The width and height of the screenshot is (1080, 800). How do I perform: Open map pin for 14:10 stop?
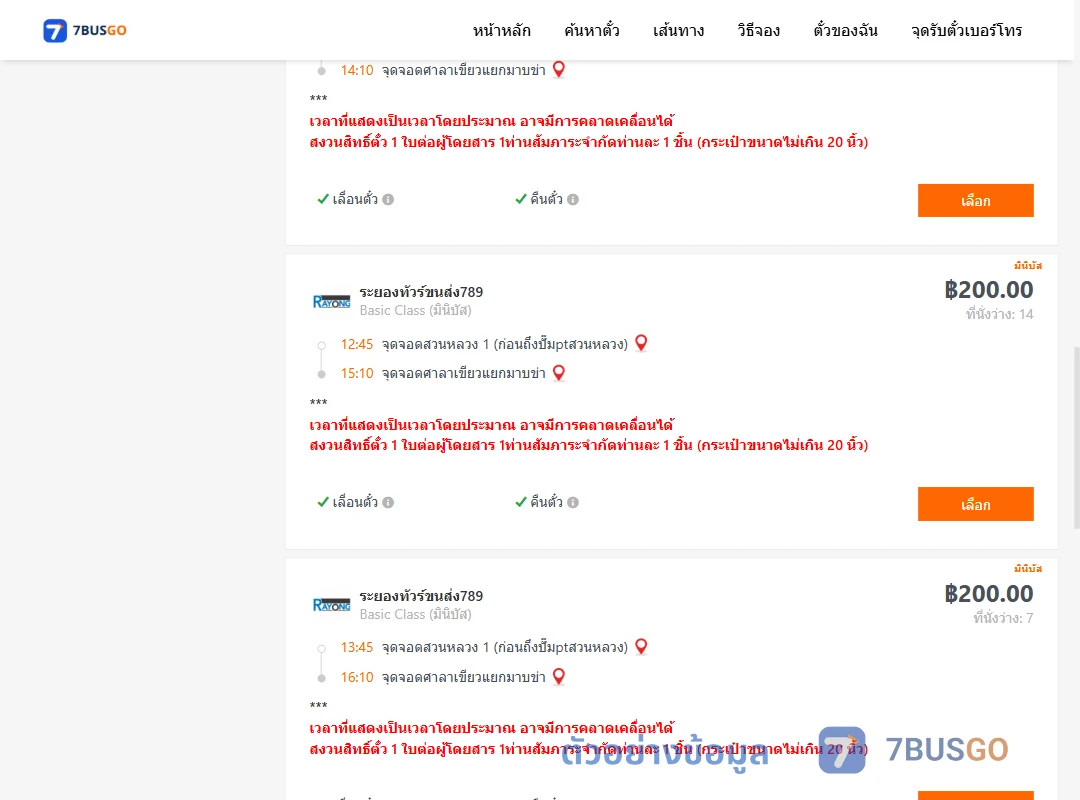[559, 70]
